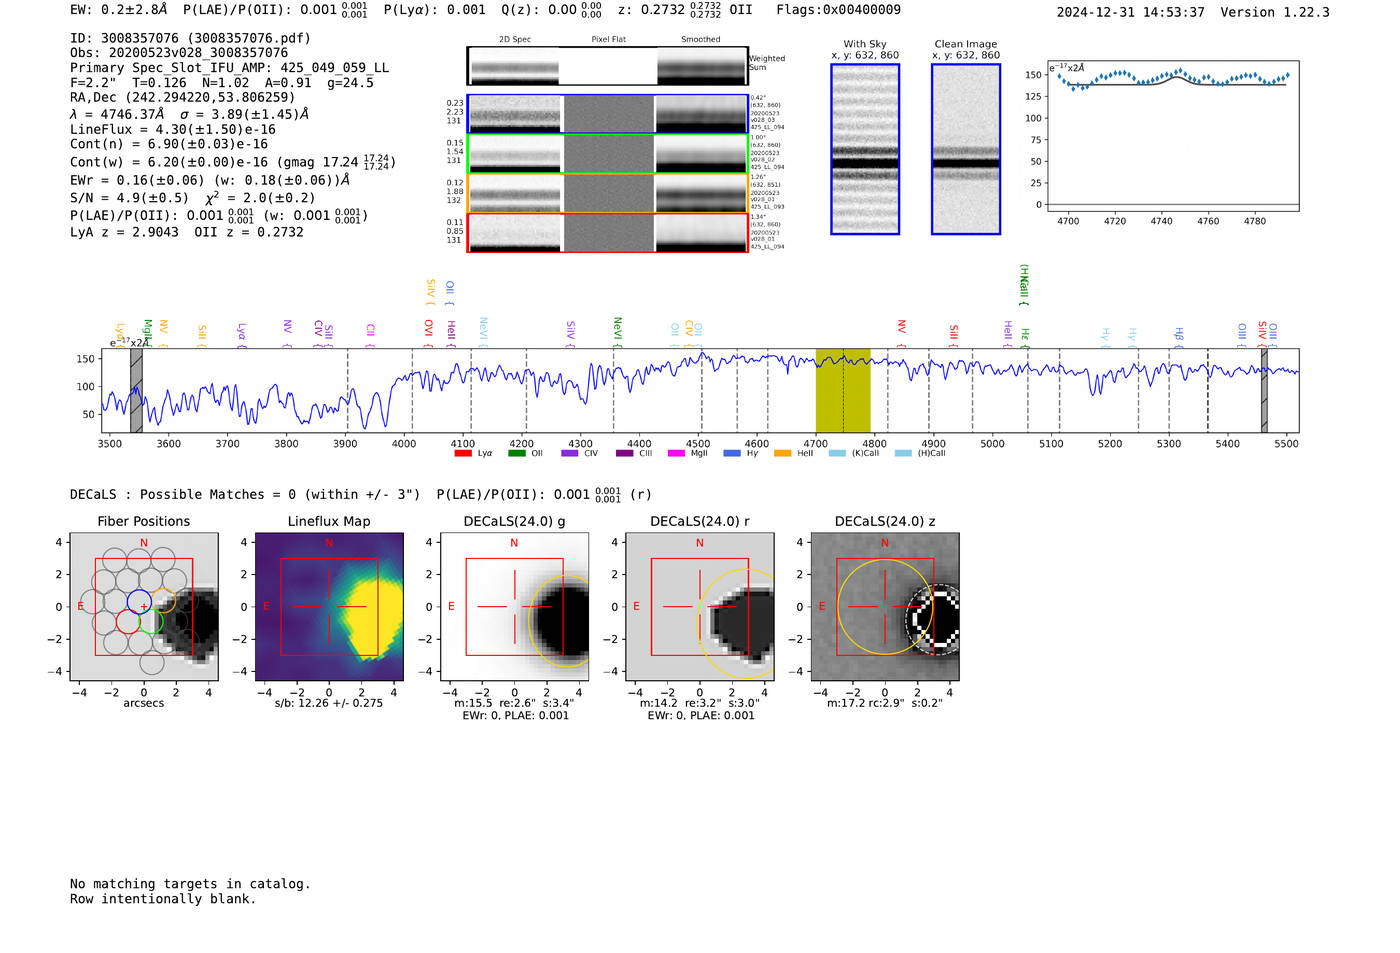Image resolution: width=1400 pixels, height=953 pixels.
Task: Select the red-bordered fiber spectrum row
Action: 608,232
